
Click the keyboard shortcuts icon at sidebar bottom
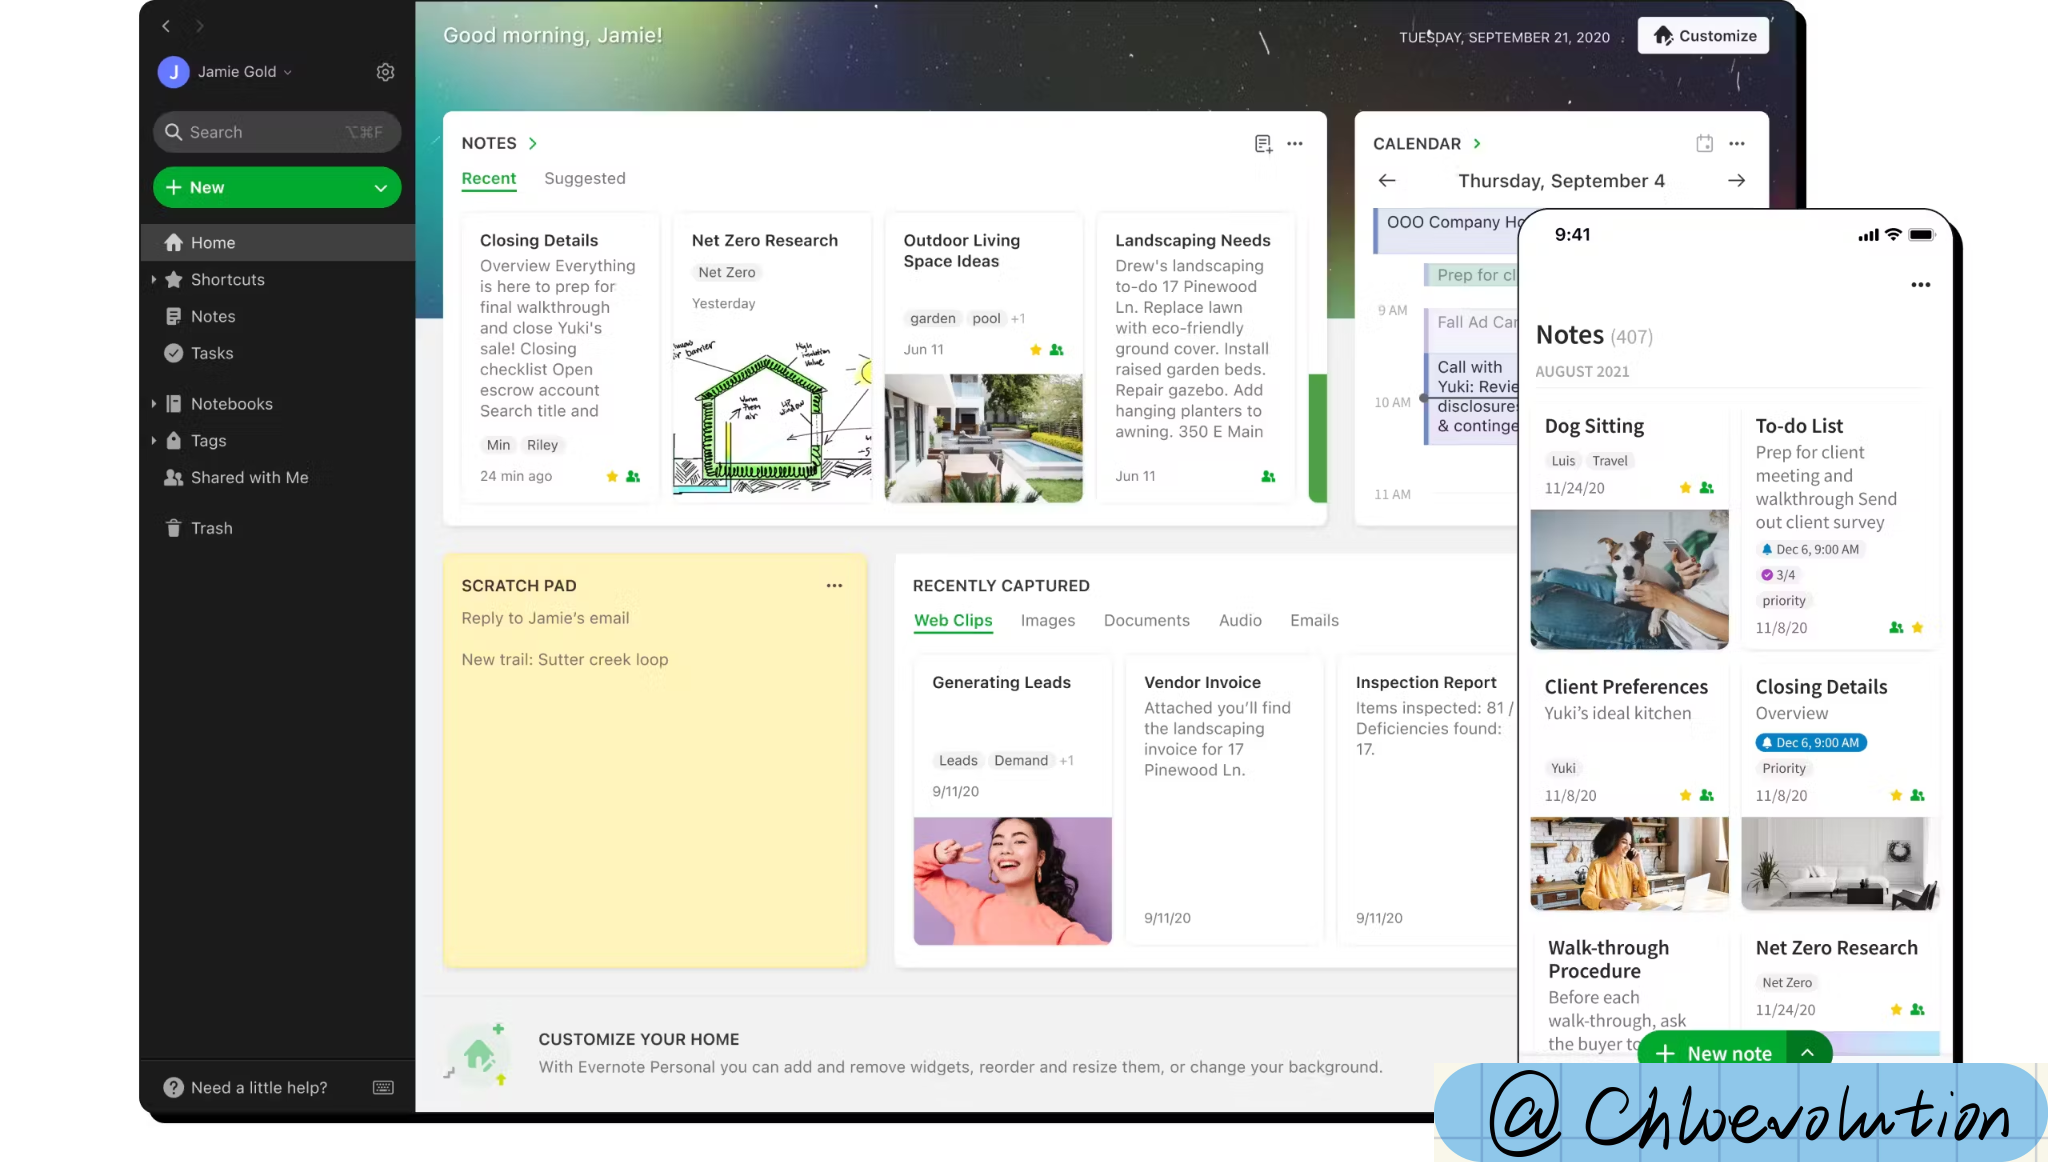(x=383, y=1088)
